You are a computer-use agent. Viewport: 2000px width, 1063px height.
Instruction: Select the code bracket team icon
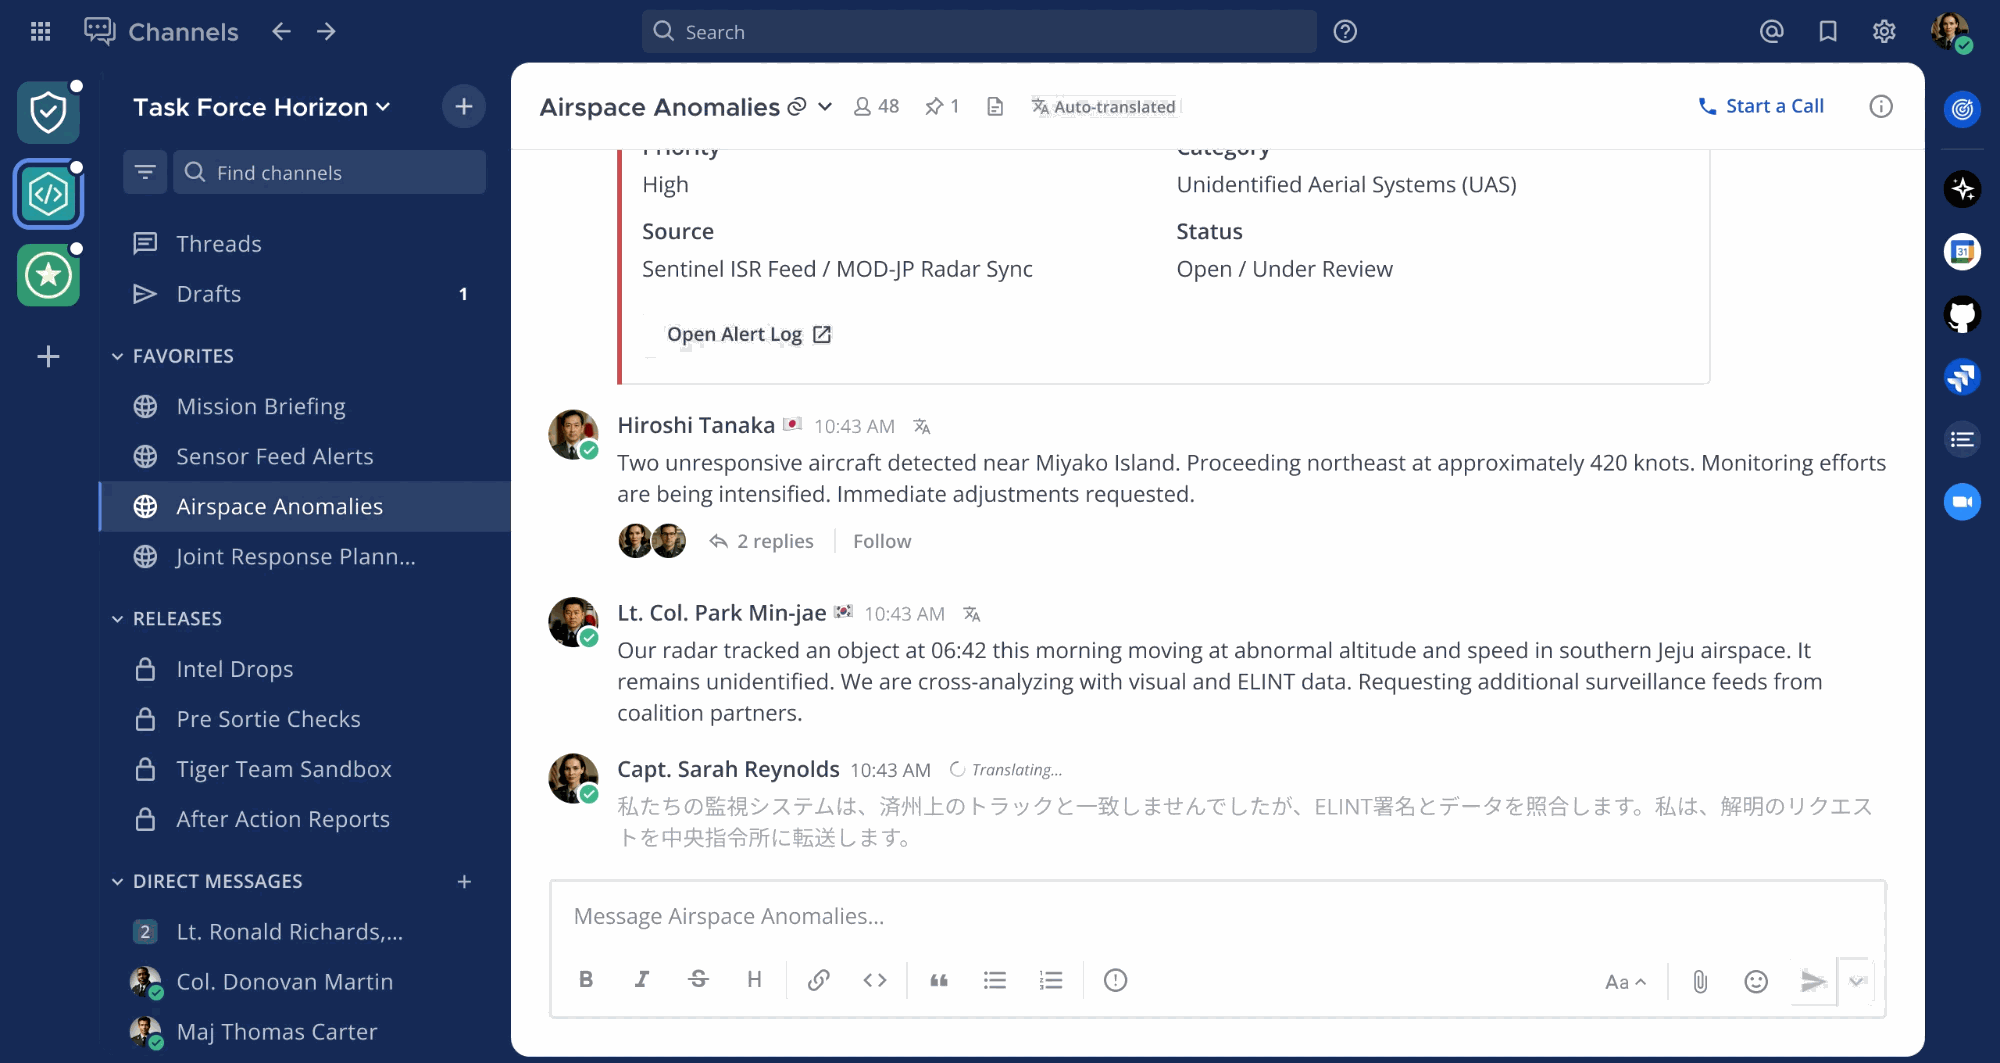(x=48, y=194)
